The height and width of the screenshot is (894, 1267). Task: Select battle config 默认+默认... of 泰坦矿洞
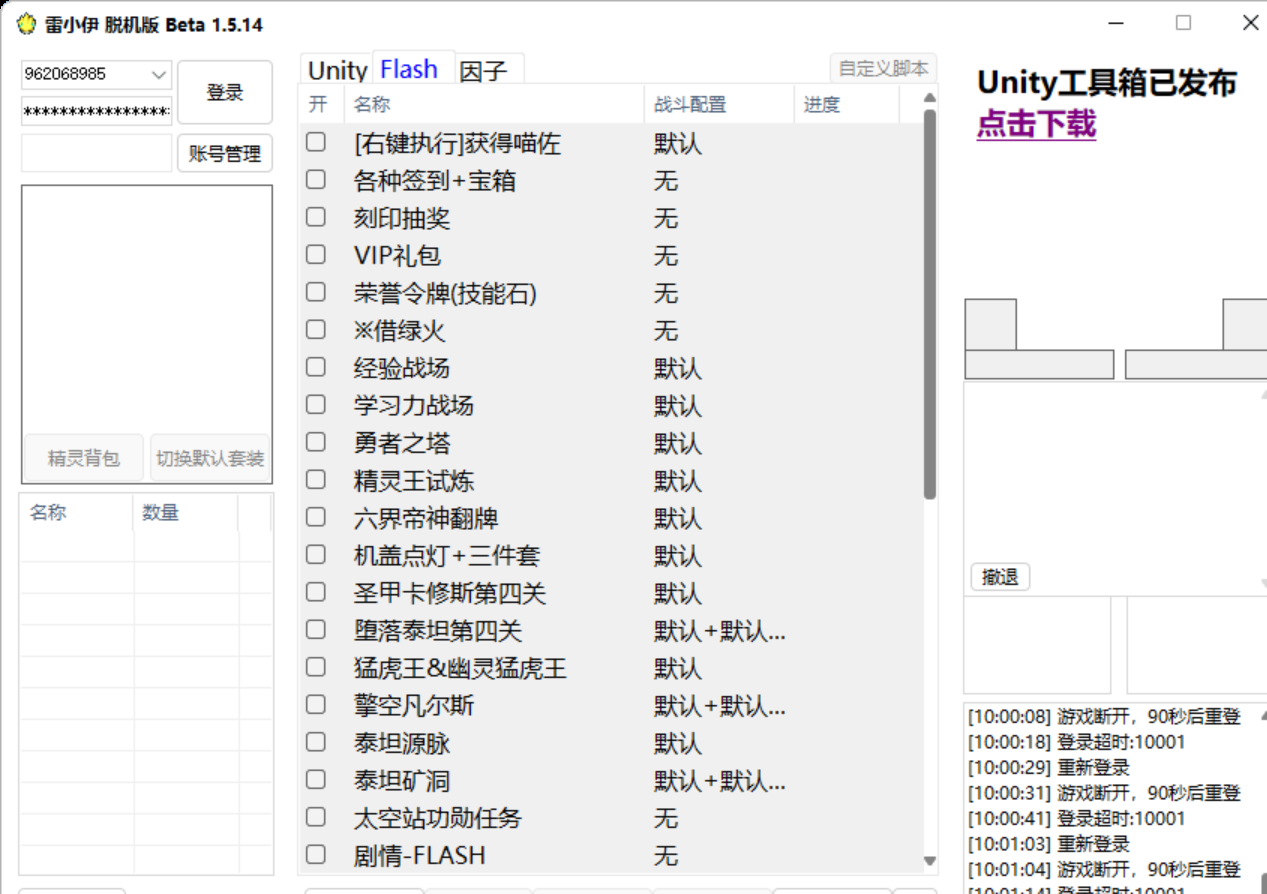(720, 781)
